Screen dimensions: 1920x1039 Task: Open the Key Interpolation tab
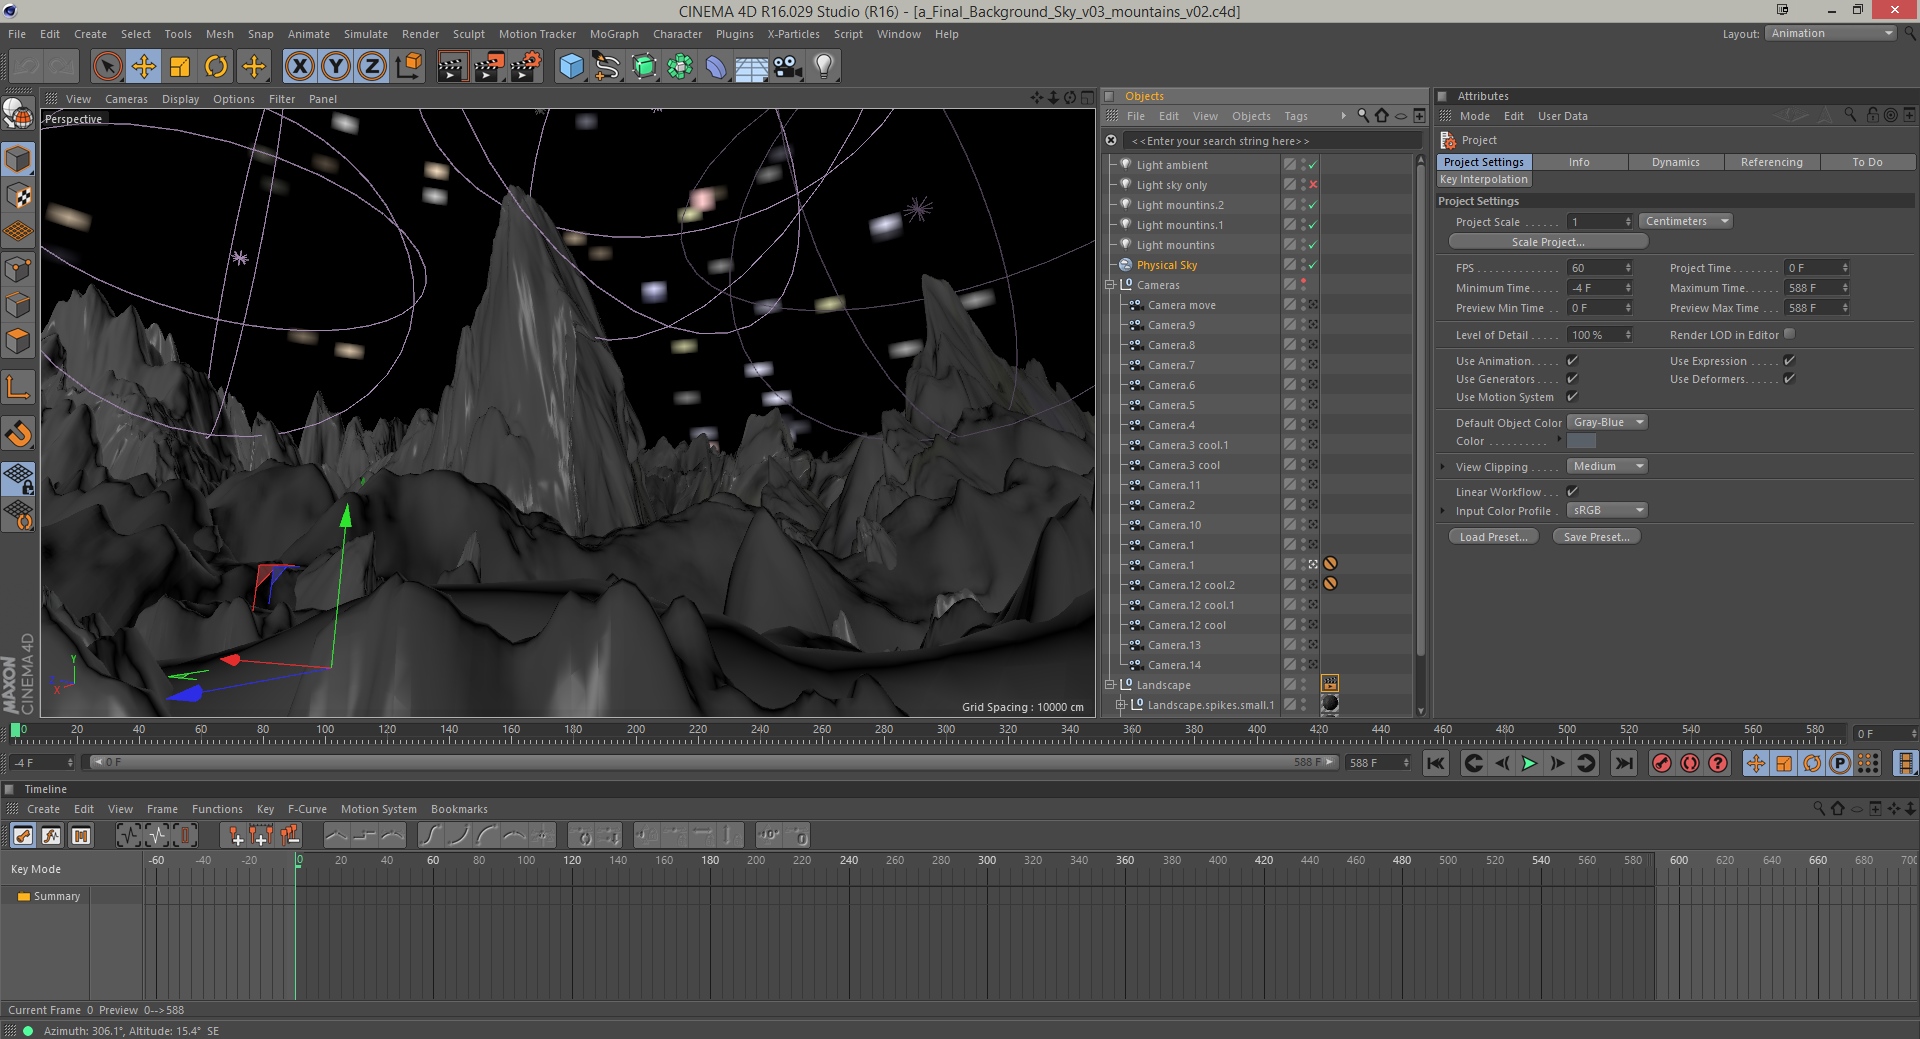(x=1484, y=180)
